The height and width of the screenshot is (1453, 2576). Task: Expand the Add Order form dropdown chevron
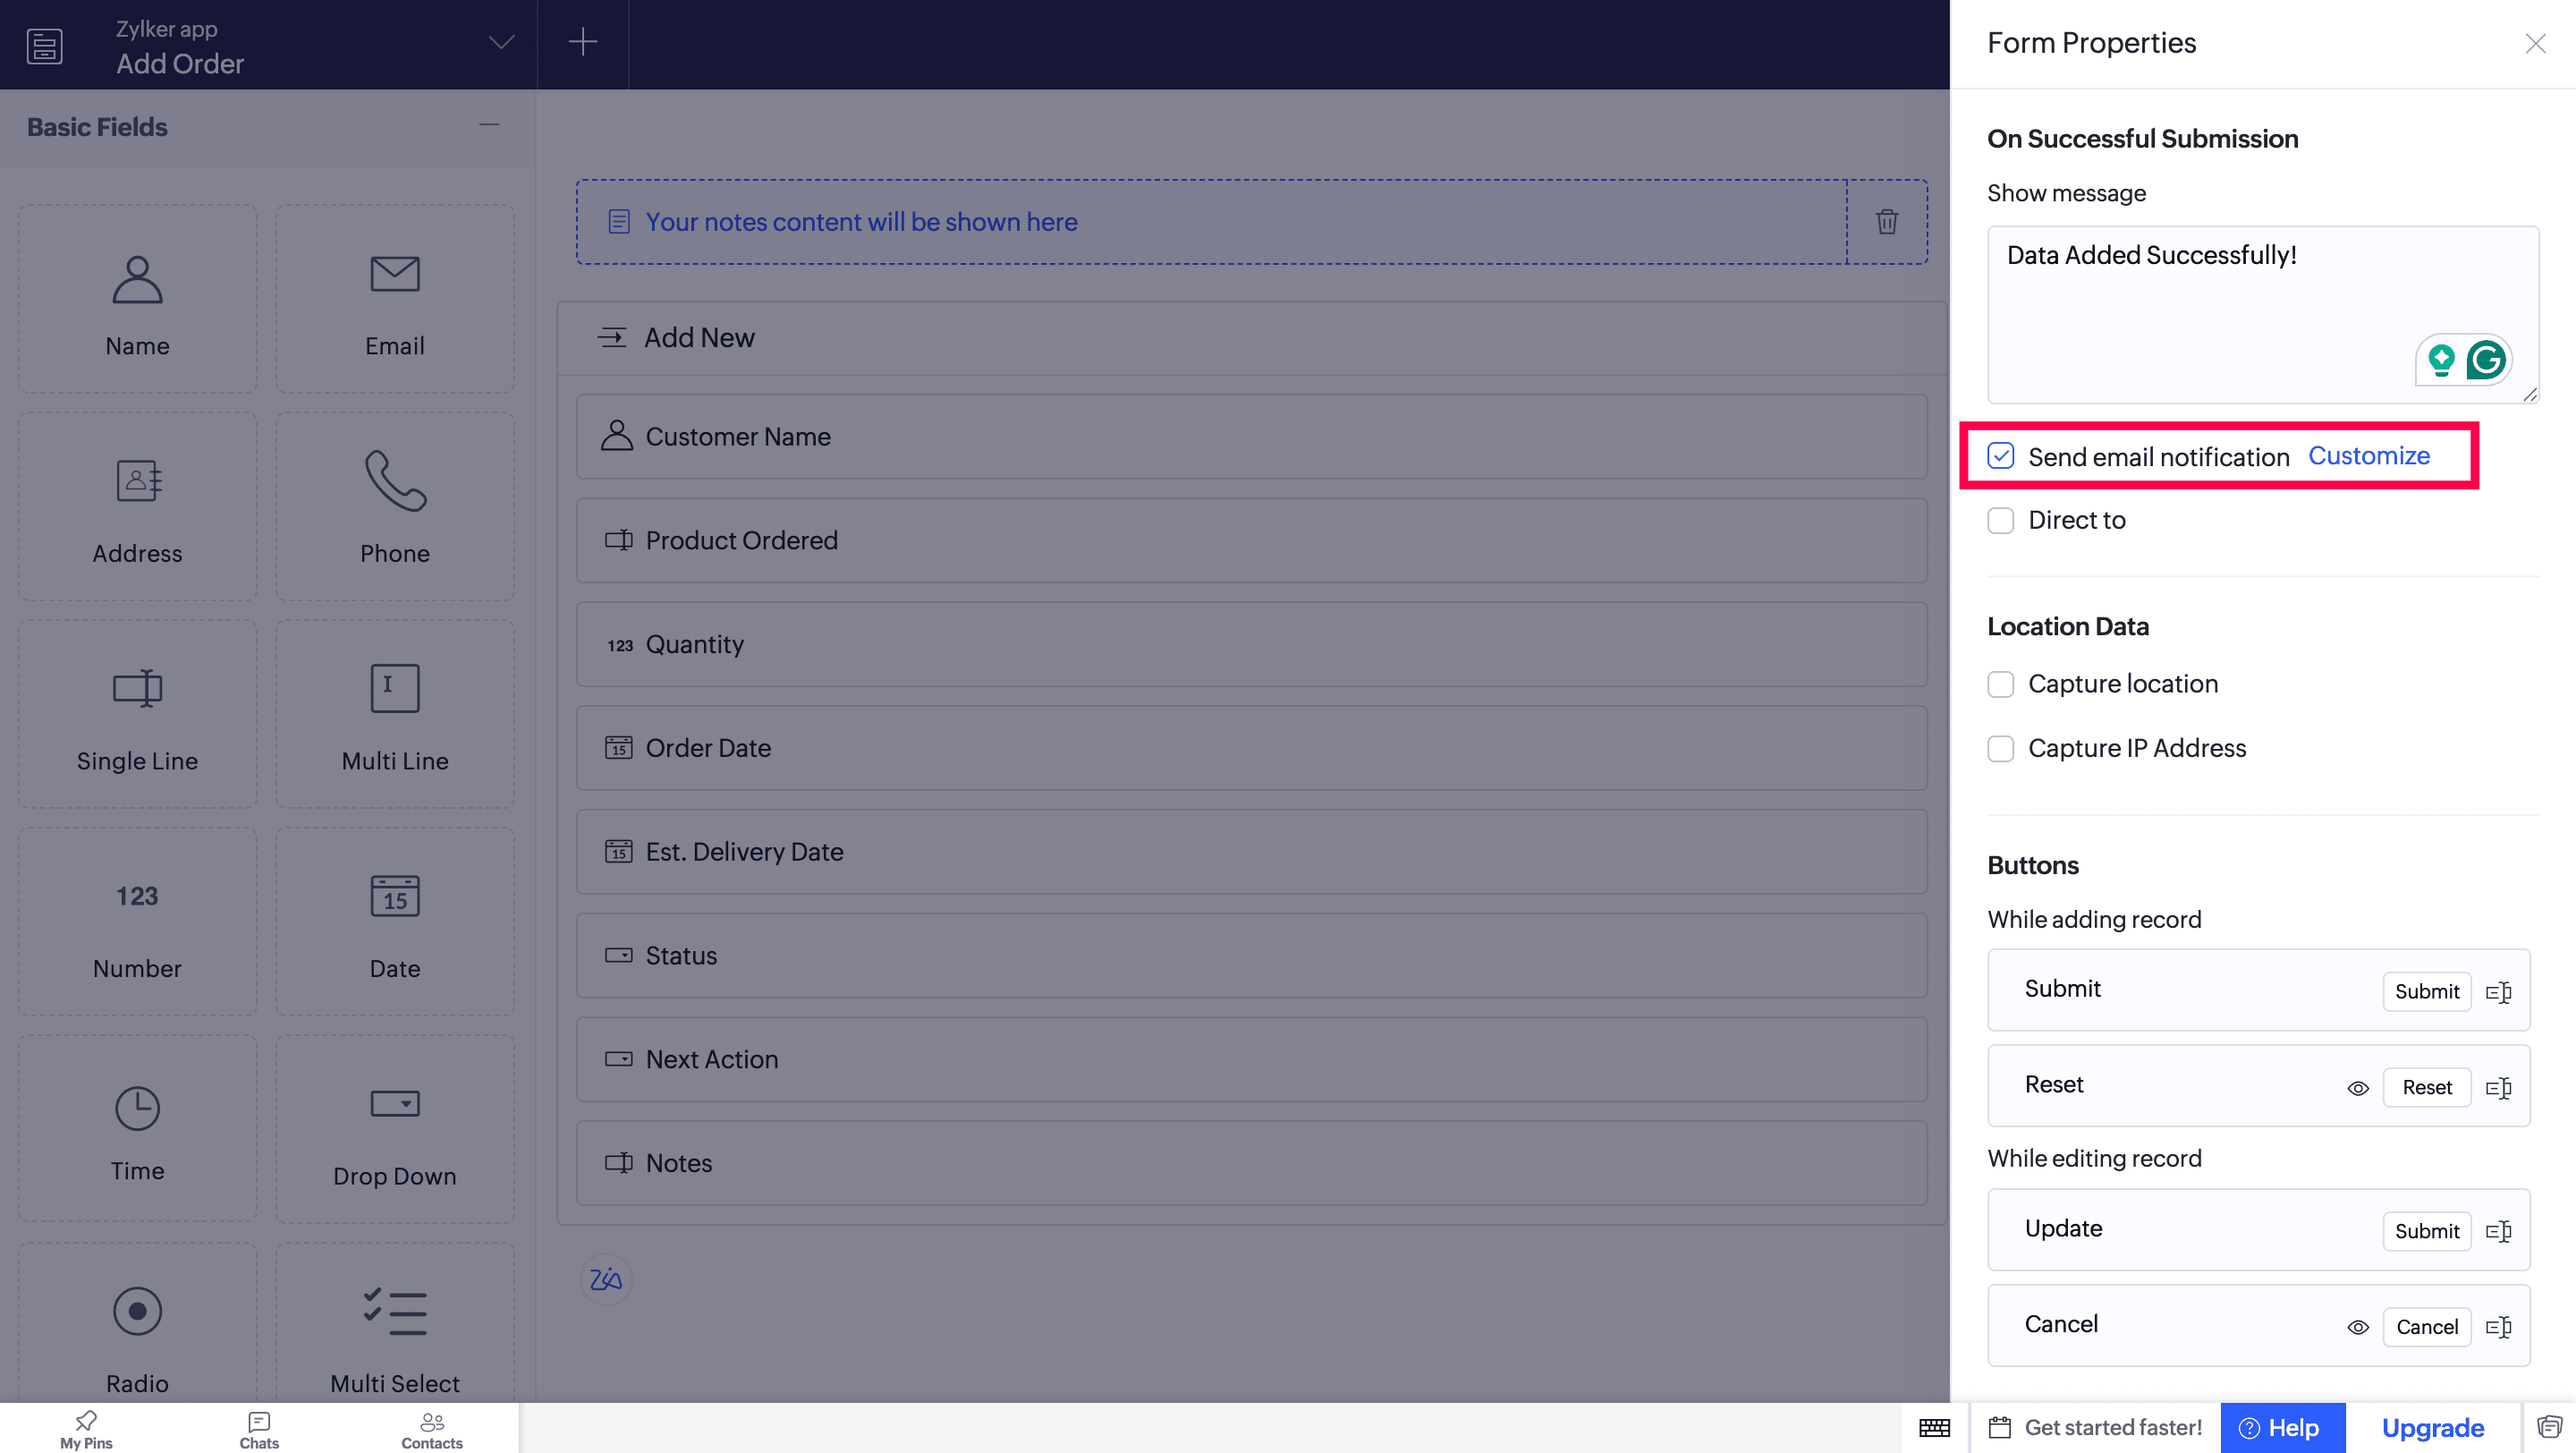point(501,42)
